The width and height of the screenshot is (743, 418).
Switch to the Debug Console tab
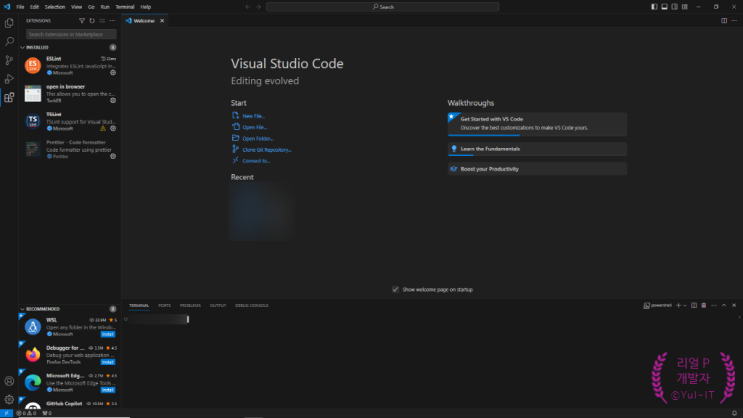point(252,306)
